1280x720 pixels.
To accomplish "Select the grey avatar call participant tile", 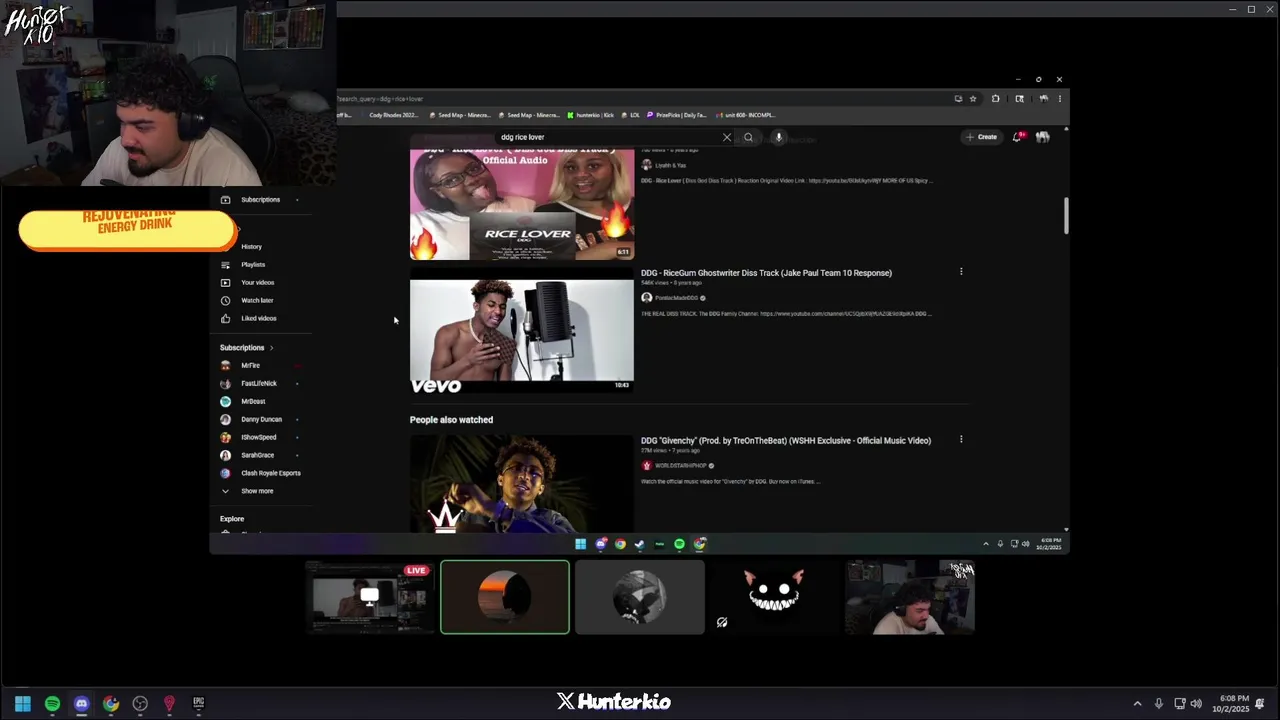I will (x=640, y=598).
